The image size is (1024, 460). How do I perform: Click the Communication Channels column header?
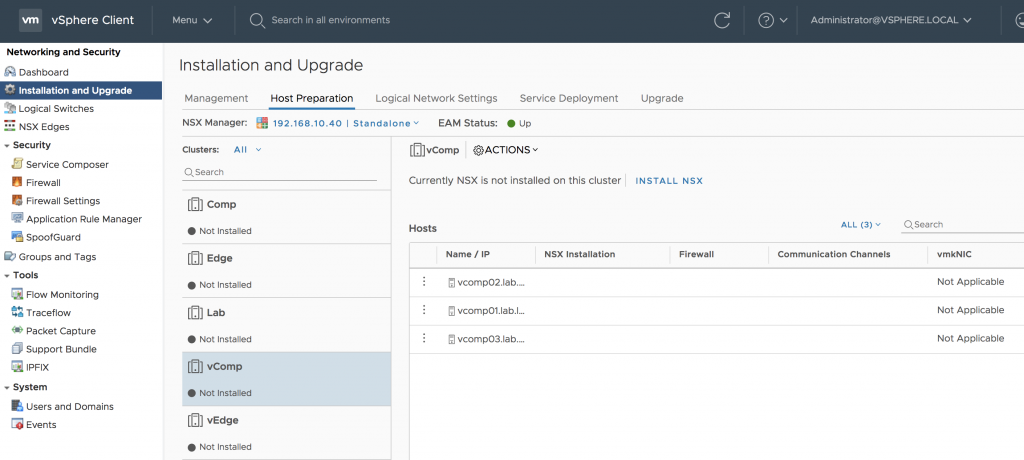click(834, 254)
